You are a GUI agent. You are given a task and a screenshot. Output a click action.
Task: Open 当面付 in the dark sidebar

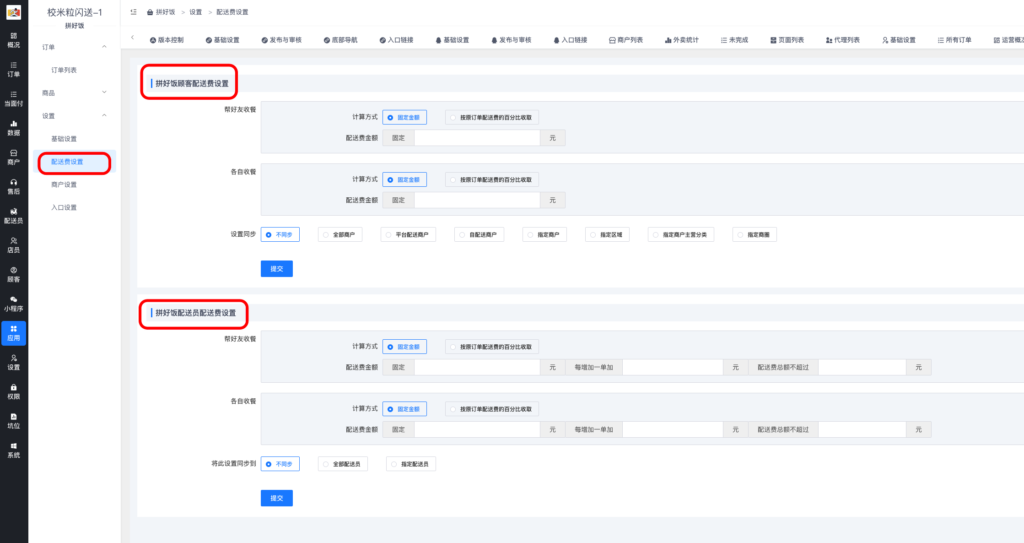click(13, 99)
